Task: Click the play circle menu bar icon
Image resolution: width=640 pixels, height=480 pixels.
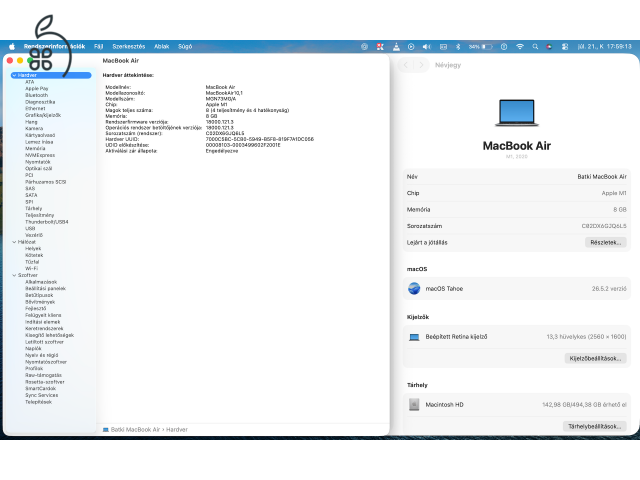Action: (411, 47)
